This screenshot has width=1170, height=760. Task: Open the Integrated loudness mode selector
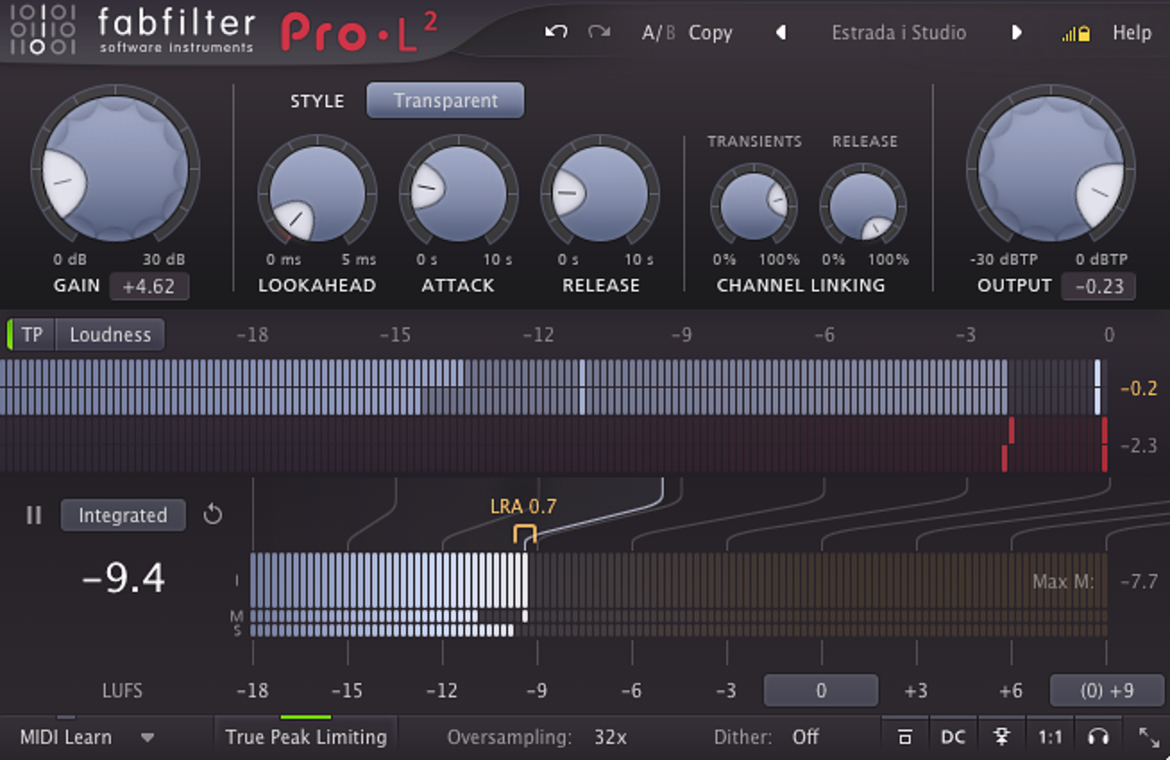123,515
